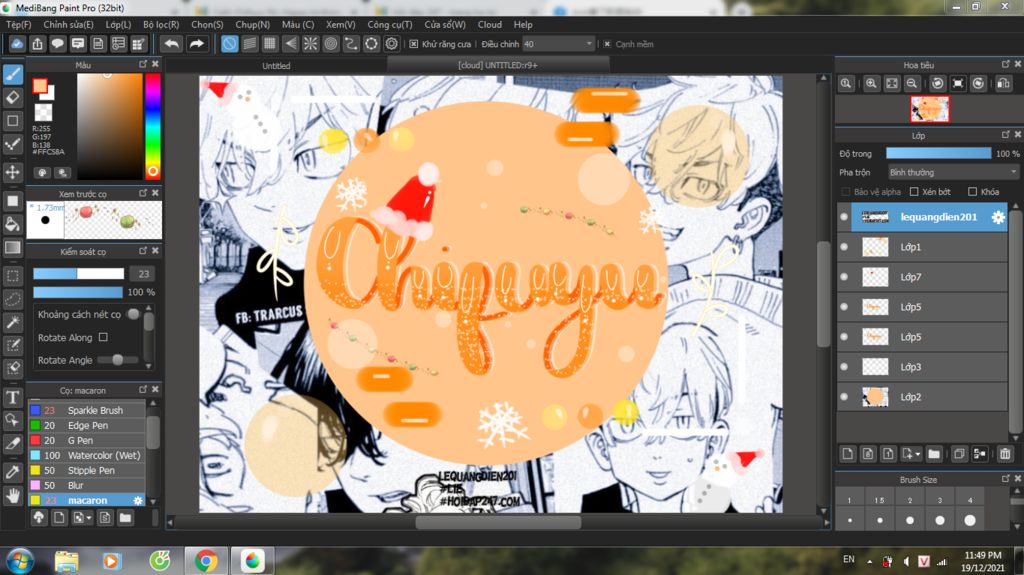Select the Hand tool
1024x575 pixels.
12,496
